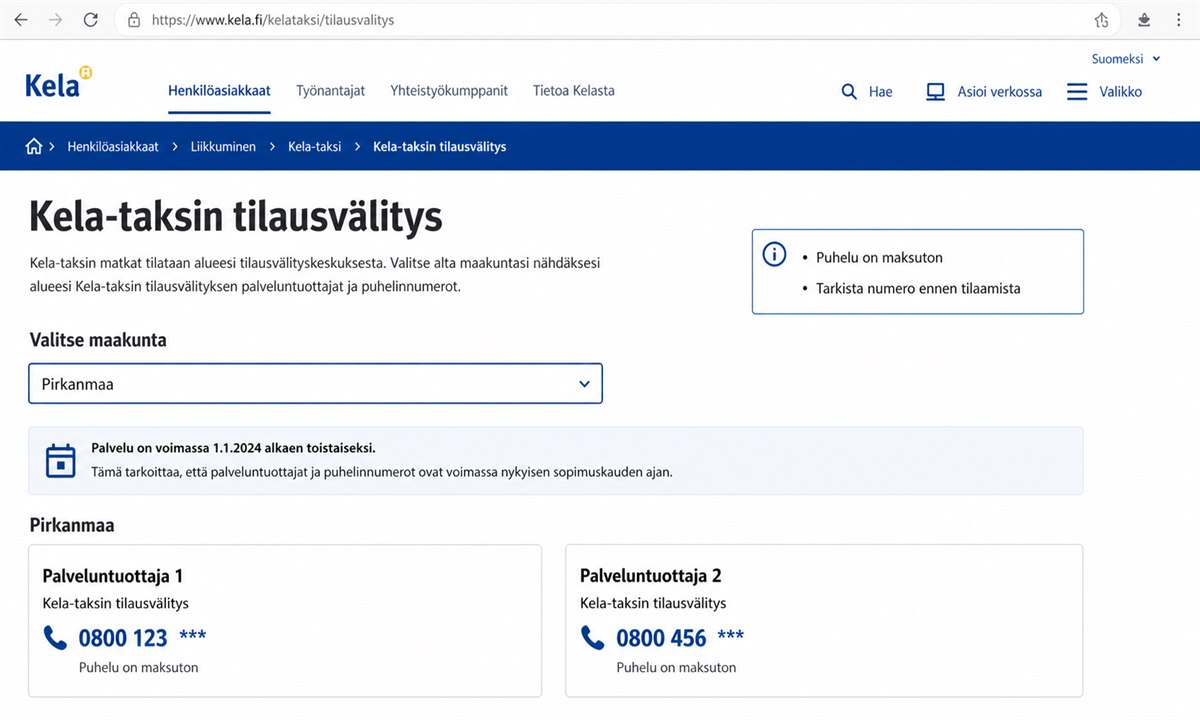Click Puhelu on maksuton in info box
This screenshot has width=1200, height=720.
880,257
